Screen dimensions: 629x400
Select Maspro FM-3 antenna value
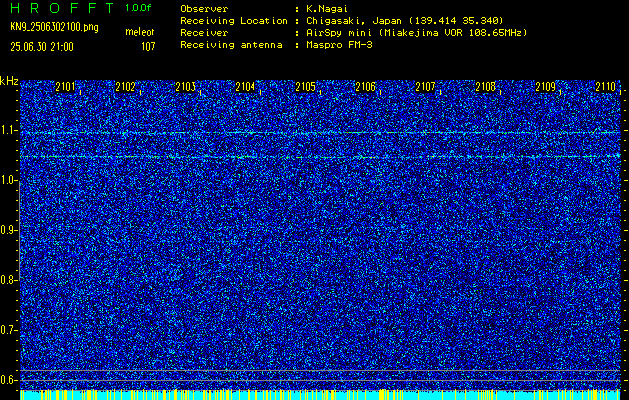tap(339, 45)
